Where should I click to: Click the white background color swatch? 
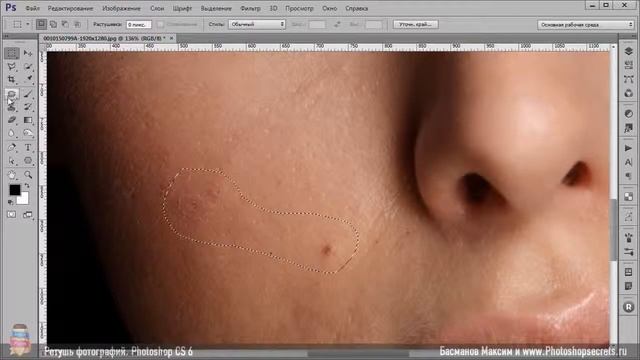[x=24, y=200]
